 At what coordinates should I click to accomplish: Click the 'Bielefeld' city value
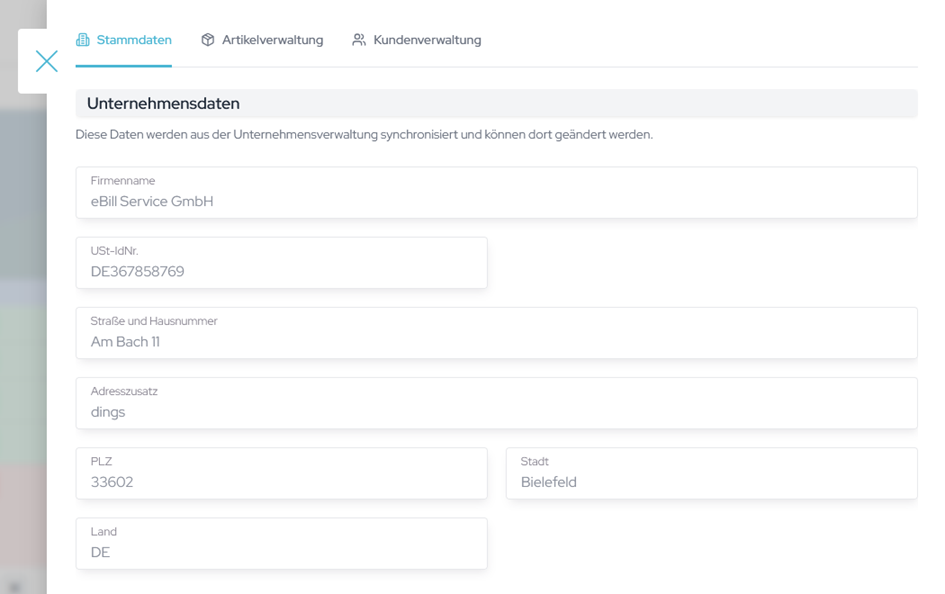[548, 482]
